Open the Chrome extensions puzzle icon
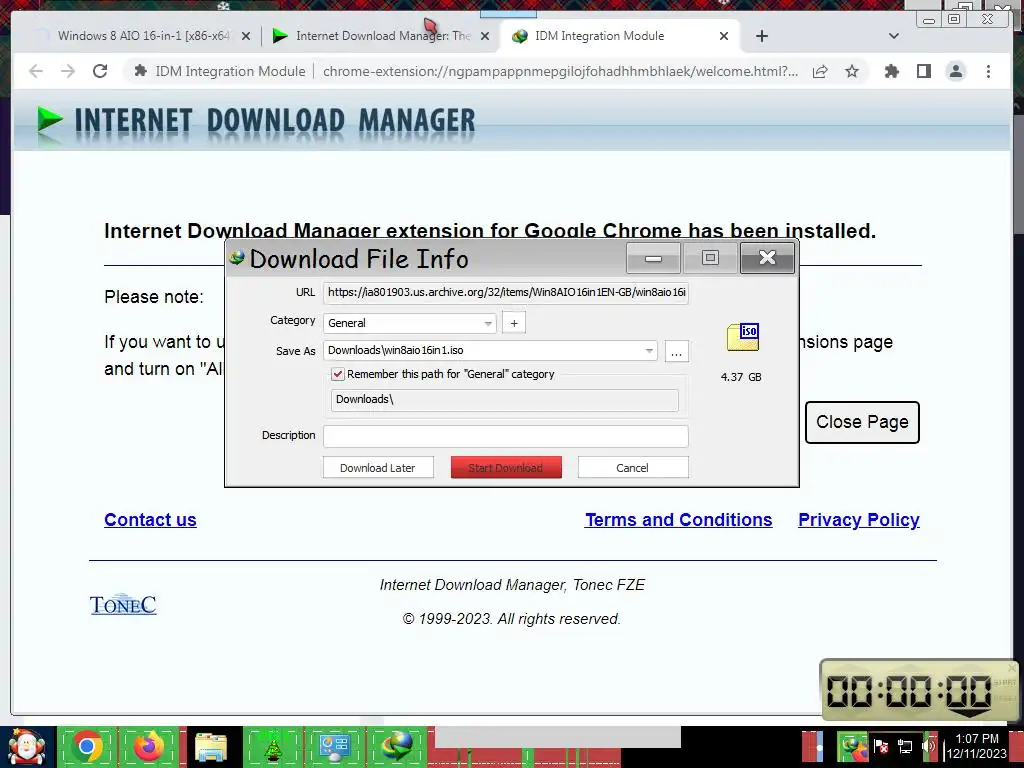Viewport: 1024px width, 768px height. (x=891, y=71)
